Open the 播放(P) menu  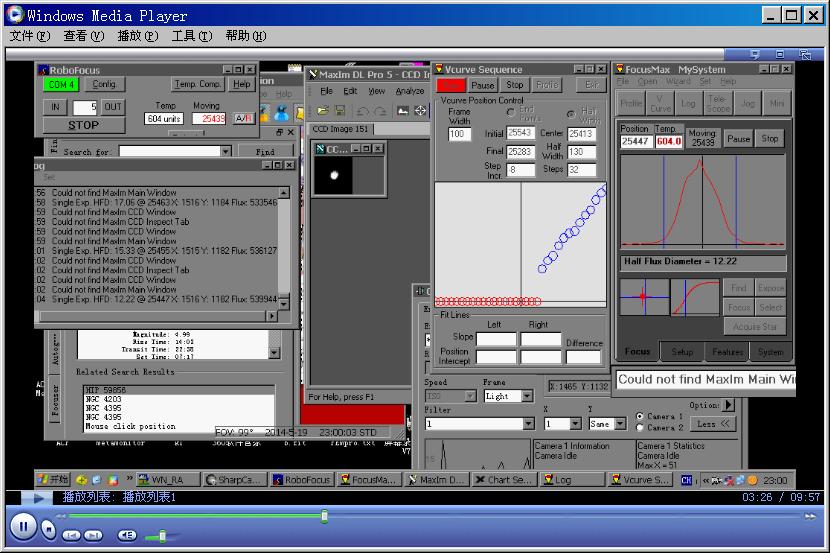tap(138, 36)
